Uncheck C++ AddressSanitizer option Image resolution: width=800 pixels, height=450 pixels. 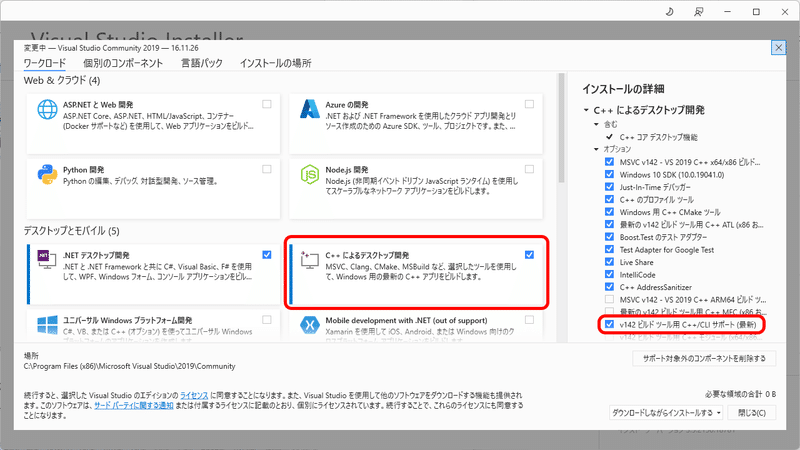[x=609, y=287]
